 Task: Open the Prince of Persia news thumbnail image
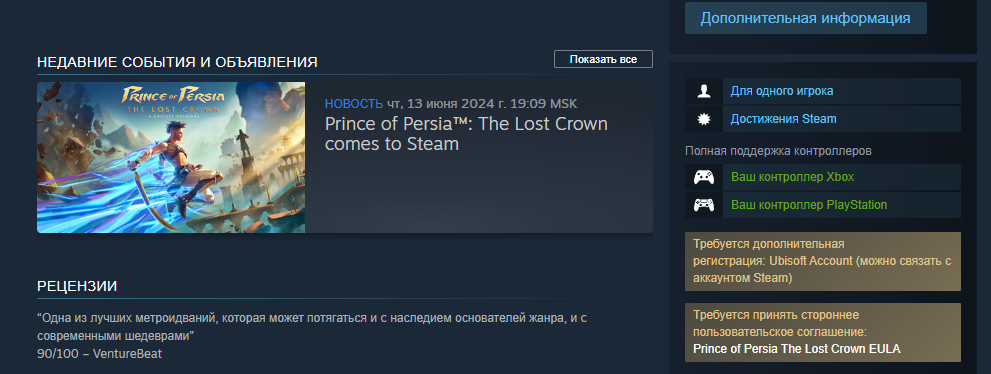pyautogui.click(x=171, y=157)
